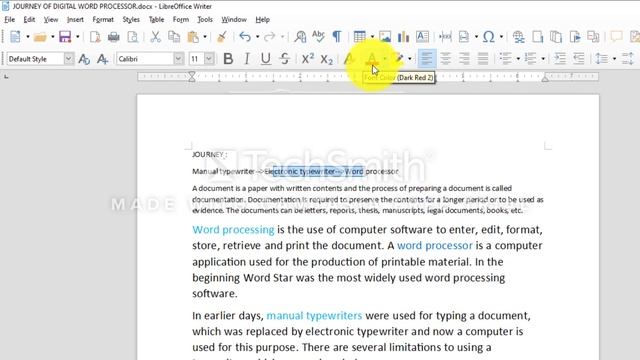Image resolution: width=640 pixels, height=360 pixels.
Task: Click the Insert Endnote icon
Action: coord(556,37)
